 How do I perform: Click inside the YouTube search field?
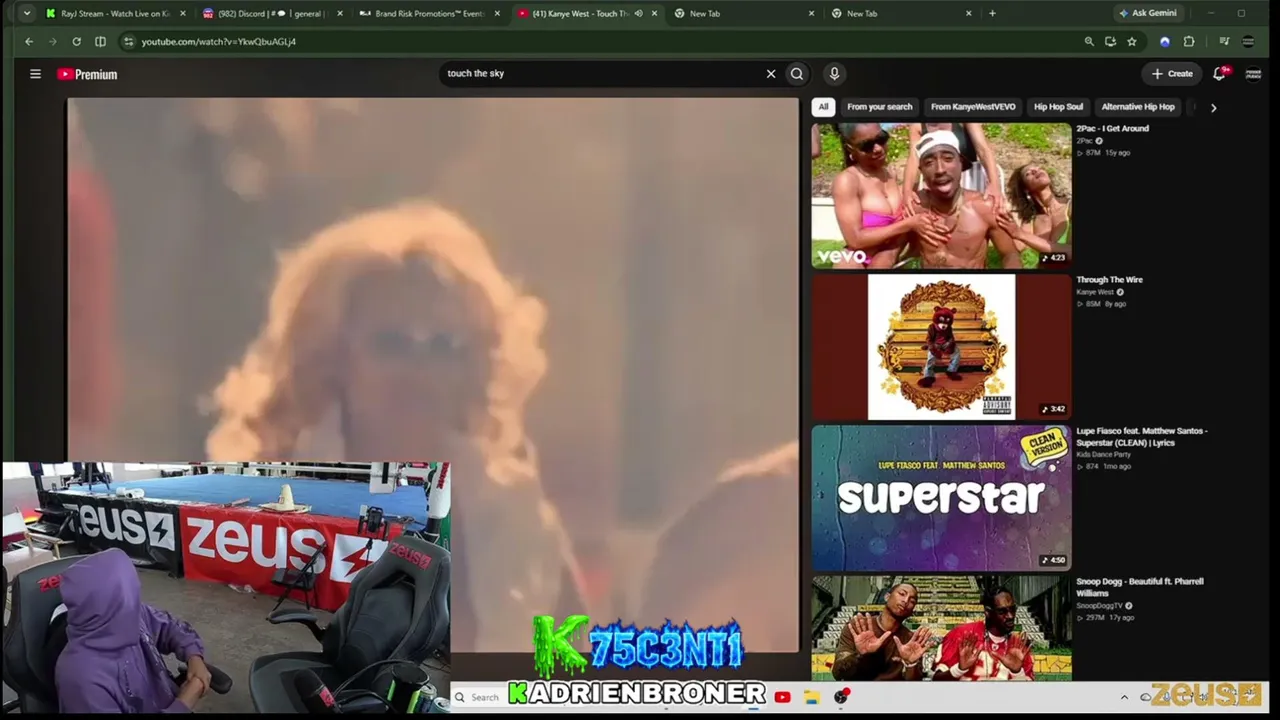(x=603, y=74)
